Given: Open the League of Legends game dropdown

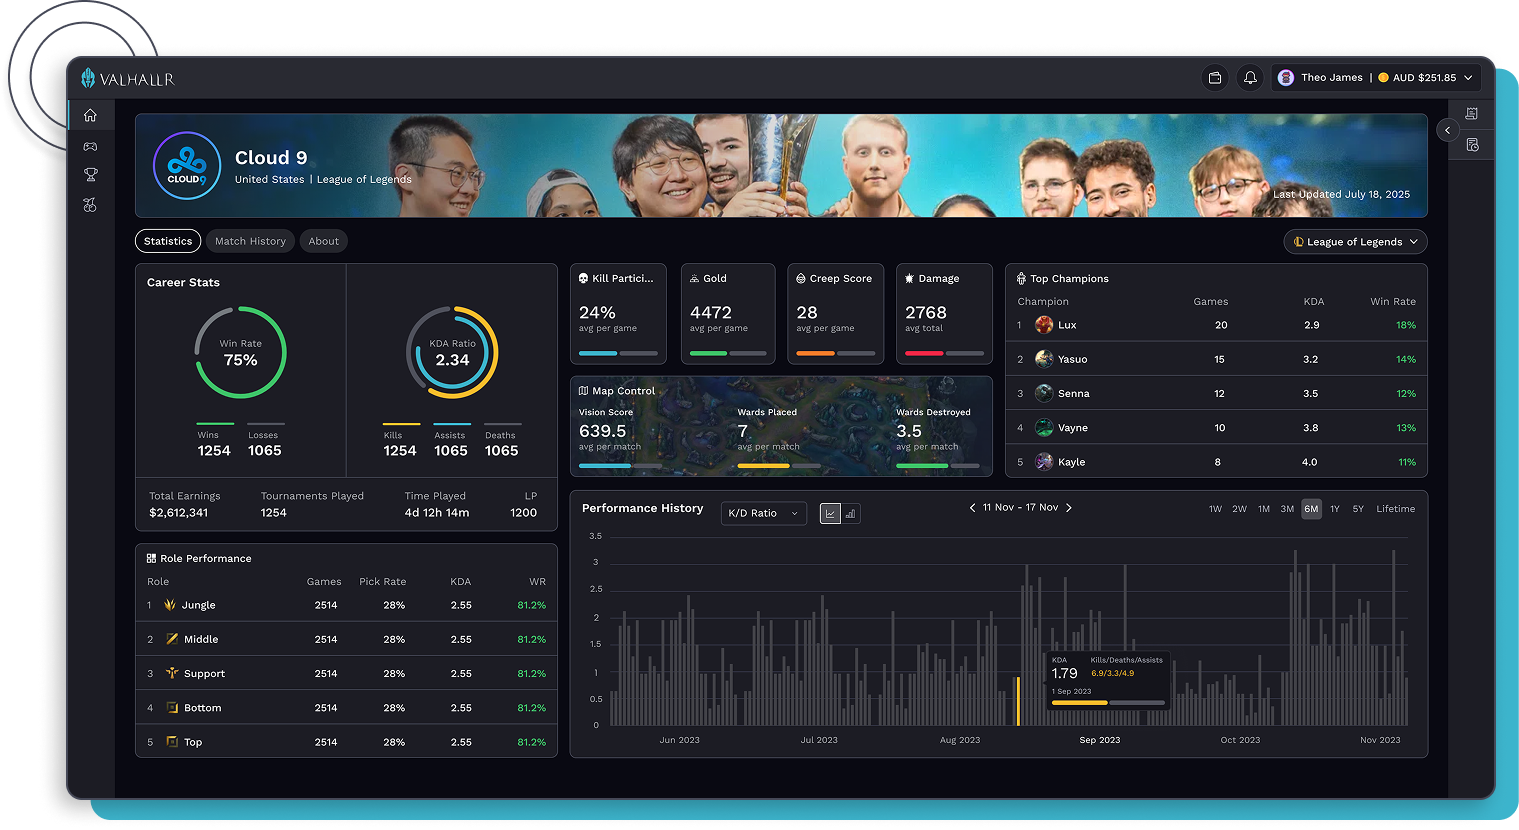Looking at the screenshot, I should point(1355,241).
